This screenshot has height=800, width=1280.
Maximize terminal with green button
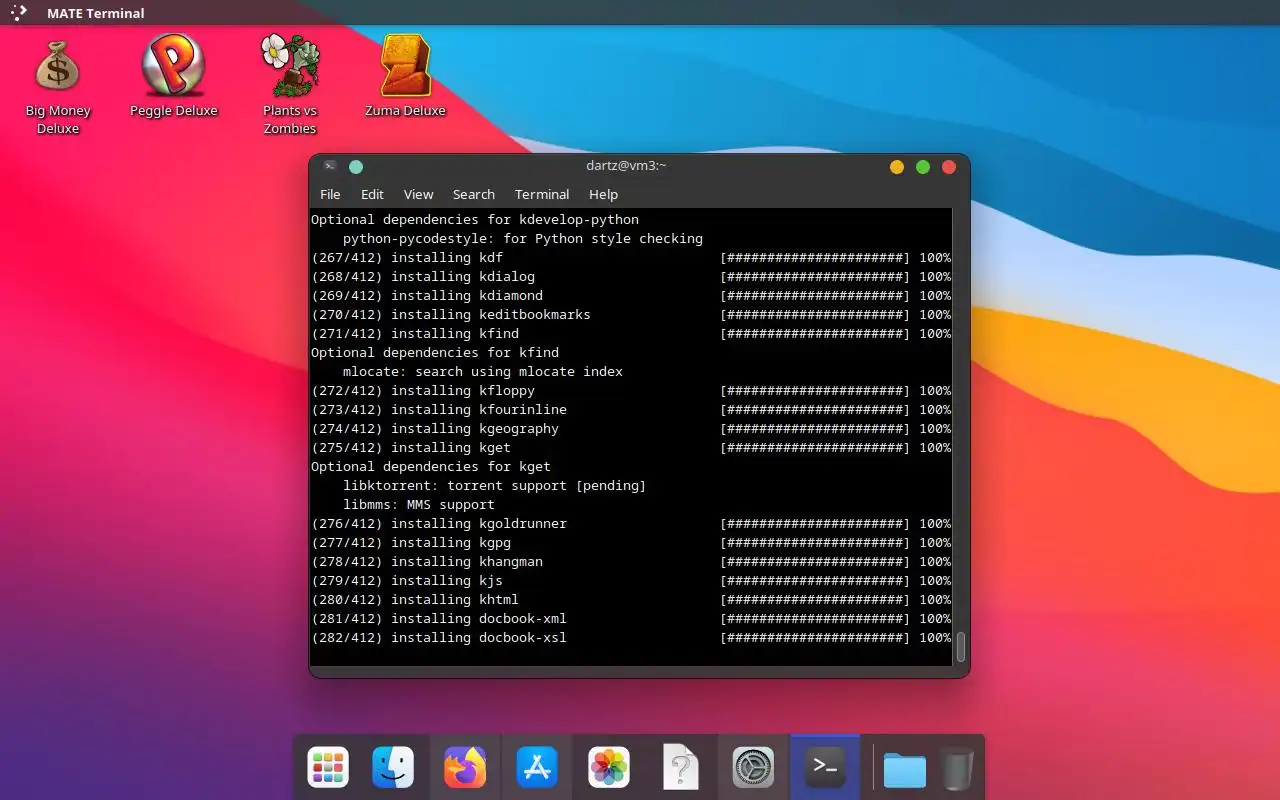(x=923, y=167)
